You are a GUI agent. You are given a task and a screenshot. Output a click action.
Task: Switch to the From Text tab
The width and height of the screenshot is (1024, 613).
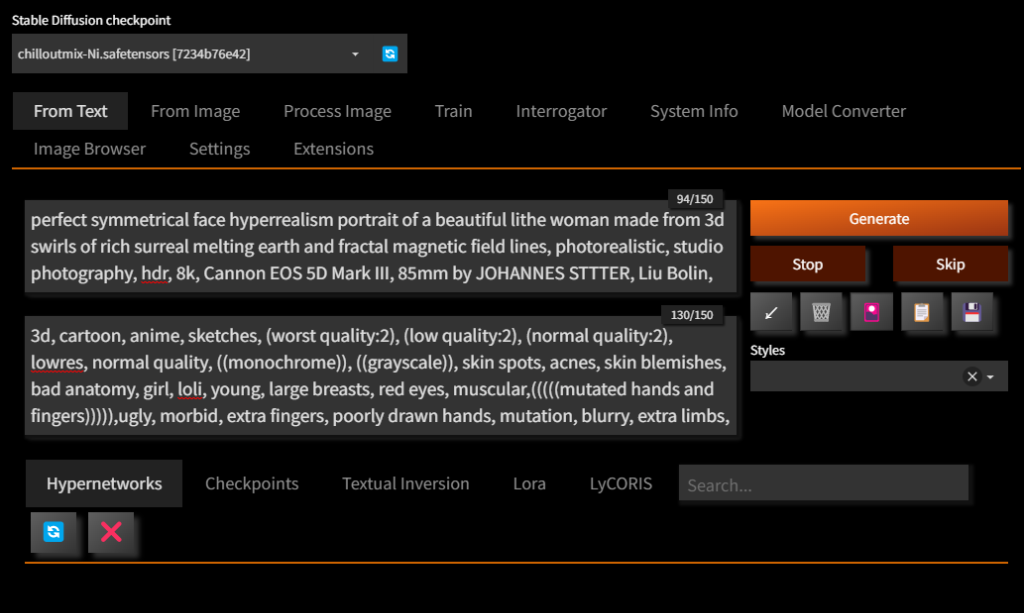click(71, 112)
